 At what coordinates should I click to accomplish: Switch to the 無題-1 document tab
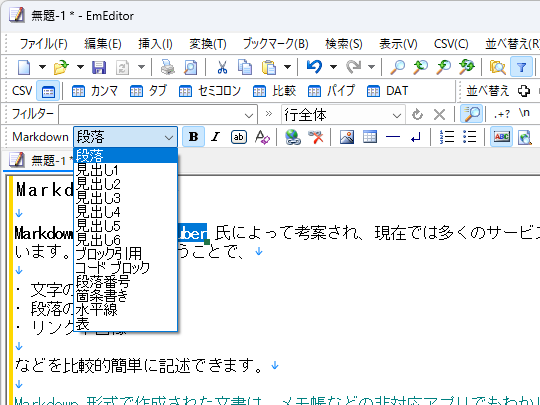click(41, 160)
